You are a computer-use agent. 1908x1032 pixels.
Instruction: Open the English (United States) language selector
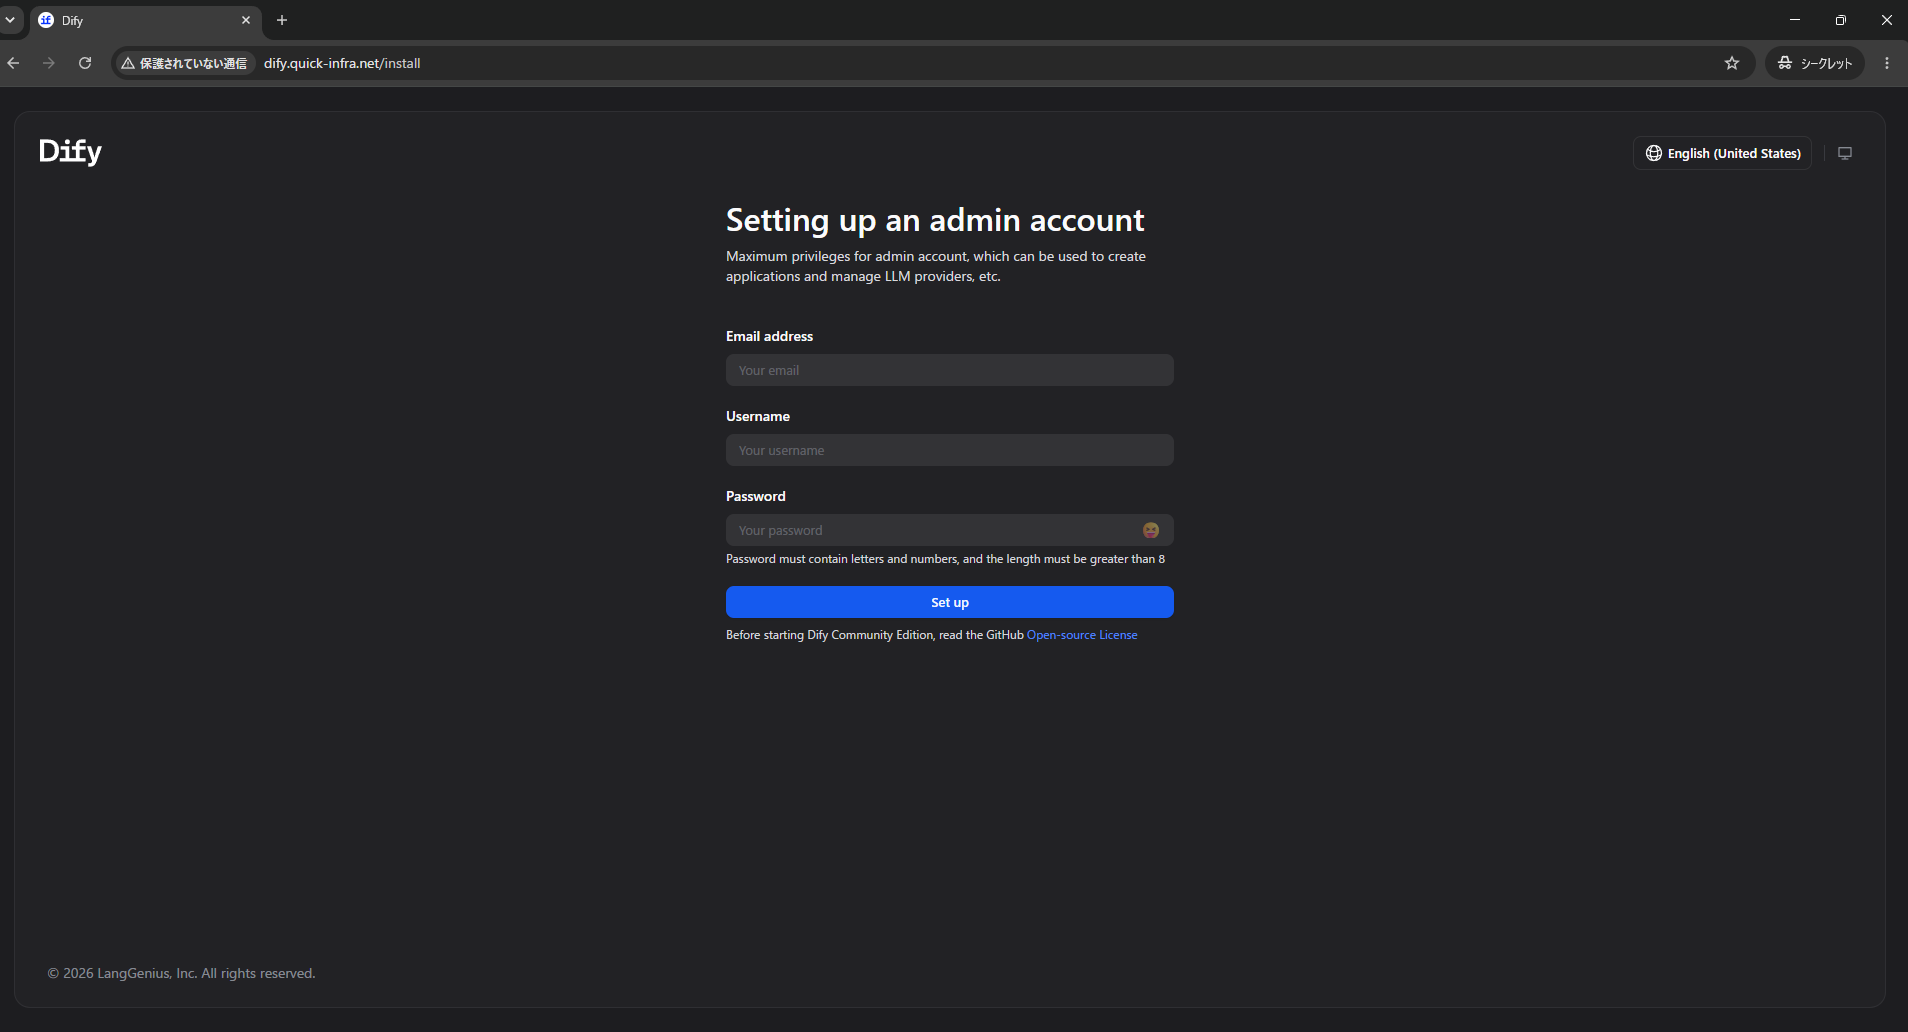tap(1722, 153)
